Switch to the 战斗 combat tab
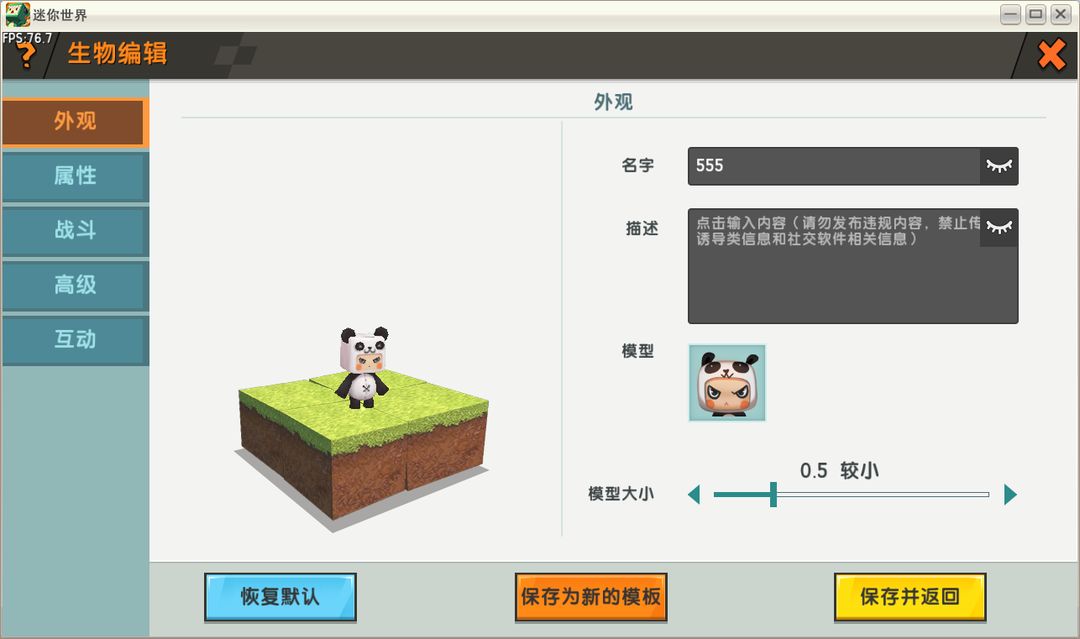 pyautogui.click(x=75, y=230)
